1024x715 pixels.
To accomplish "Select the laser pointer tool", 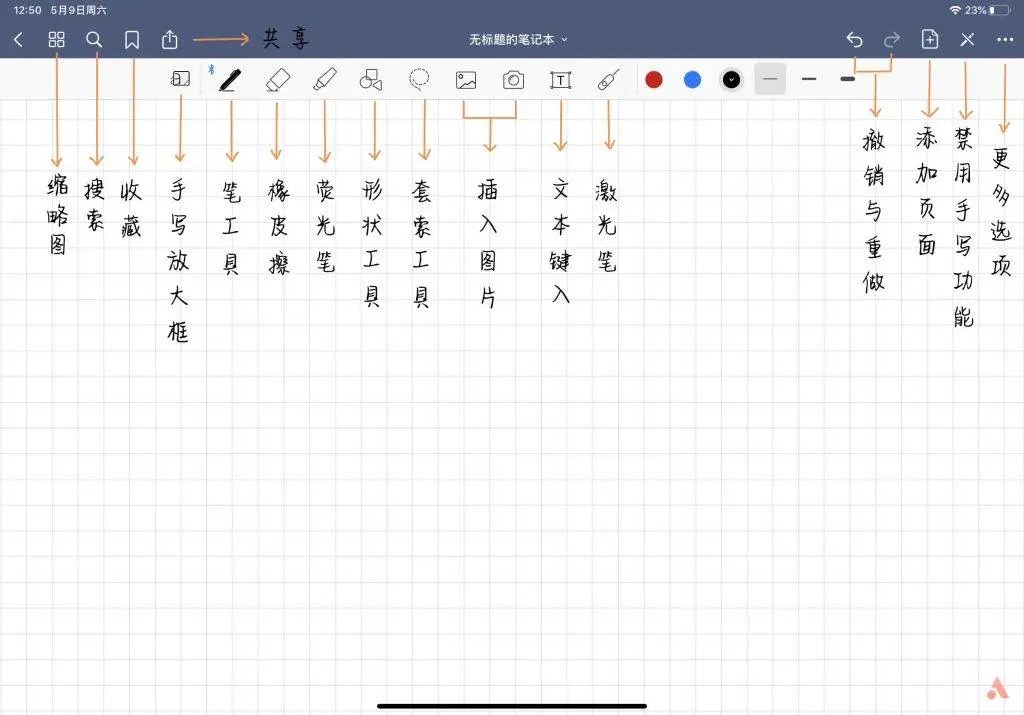I will [x=608, y=80].
